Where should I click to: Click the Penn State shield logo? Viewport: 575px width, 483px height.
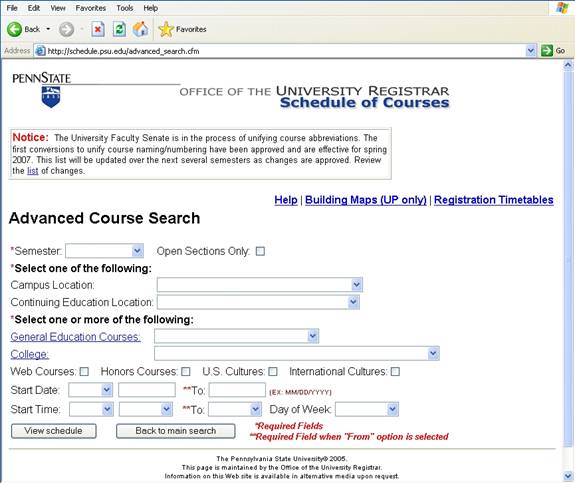point(51,97)
